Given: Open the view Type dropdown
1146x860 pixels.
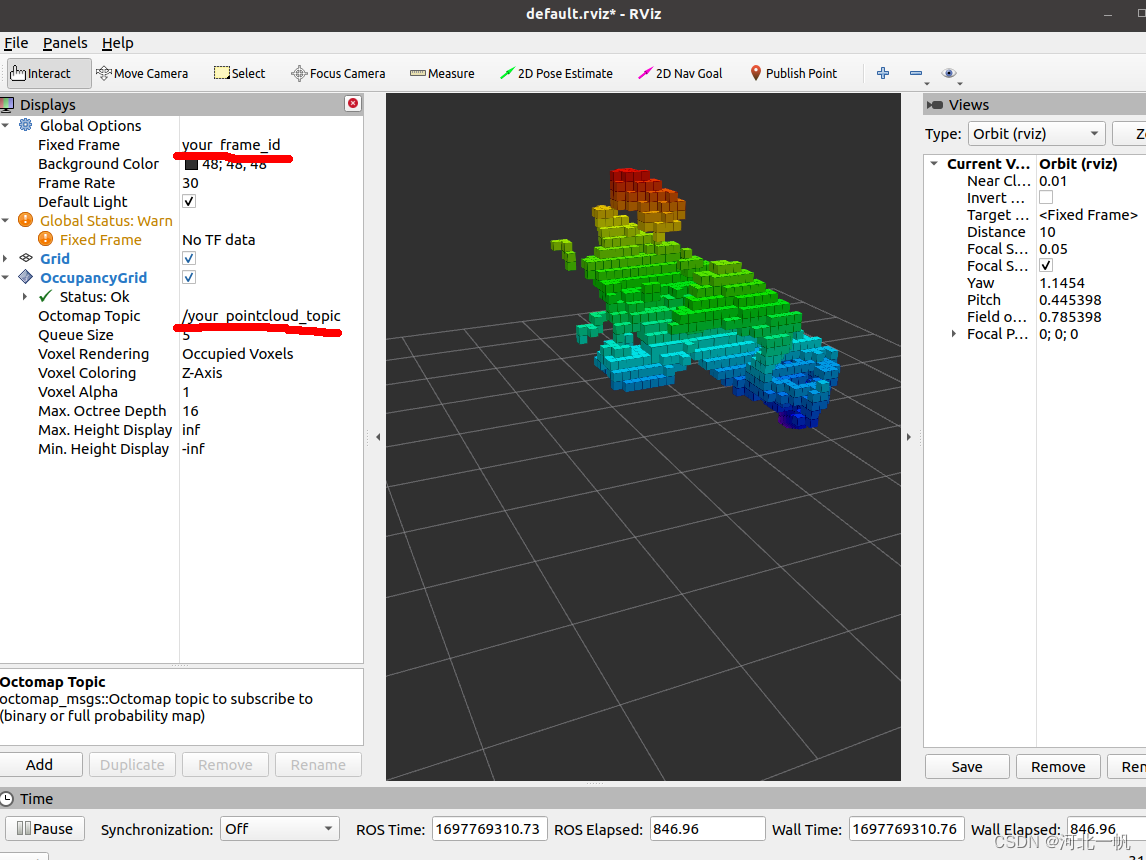Looking at the screenshot, I should (x=1036, y=134).
